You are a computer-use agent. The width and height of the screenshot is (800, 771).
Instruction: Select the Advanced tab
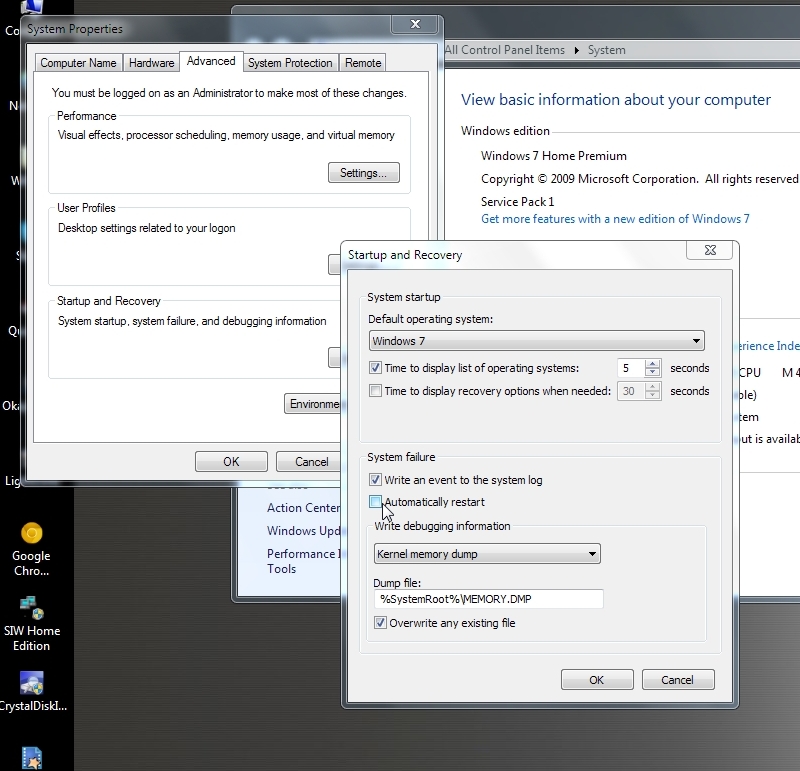tap(211, 61)
